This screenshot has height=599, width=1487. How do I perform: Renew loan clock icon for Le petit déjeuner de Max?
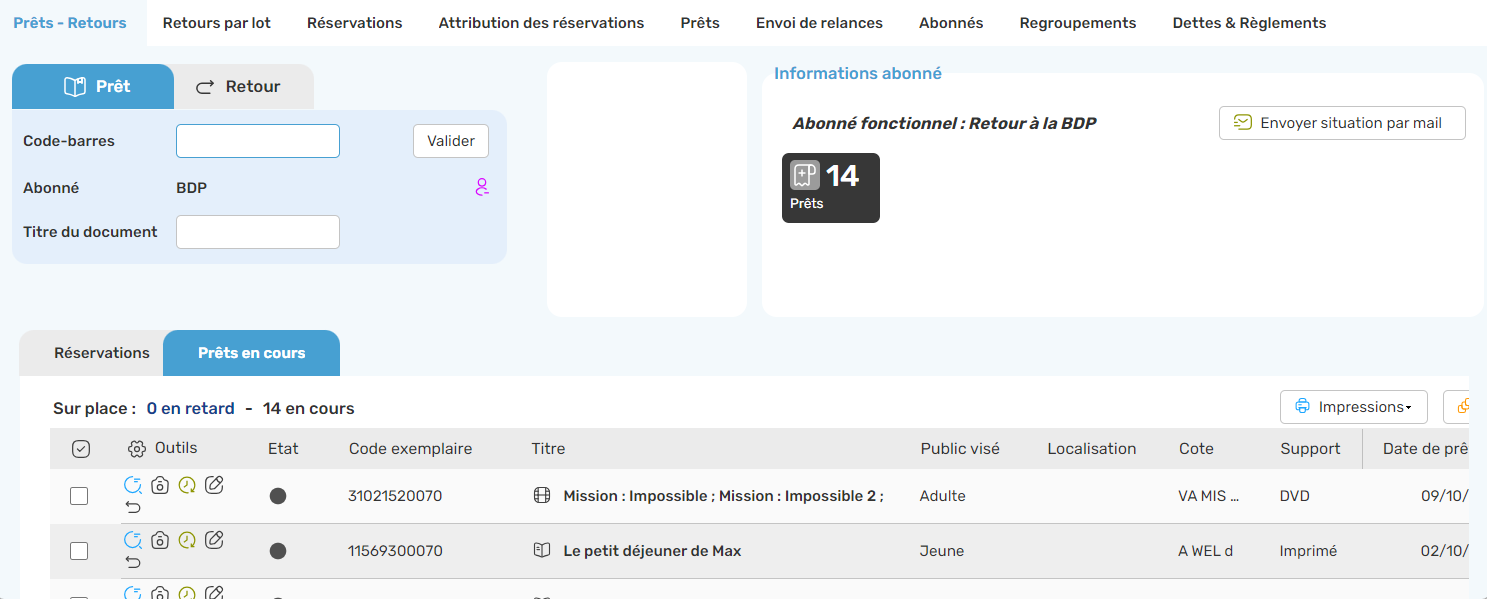point(187,541)
